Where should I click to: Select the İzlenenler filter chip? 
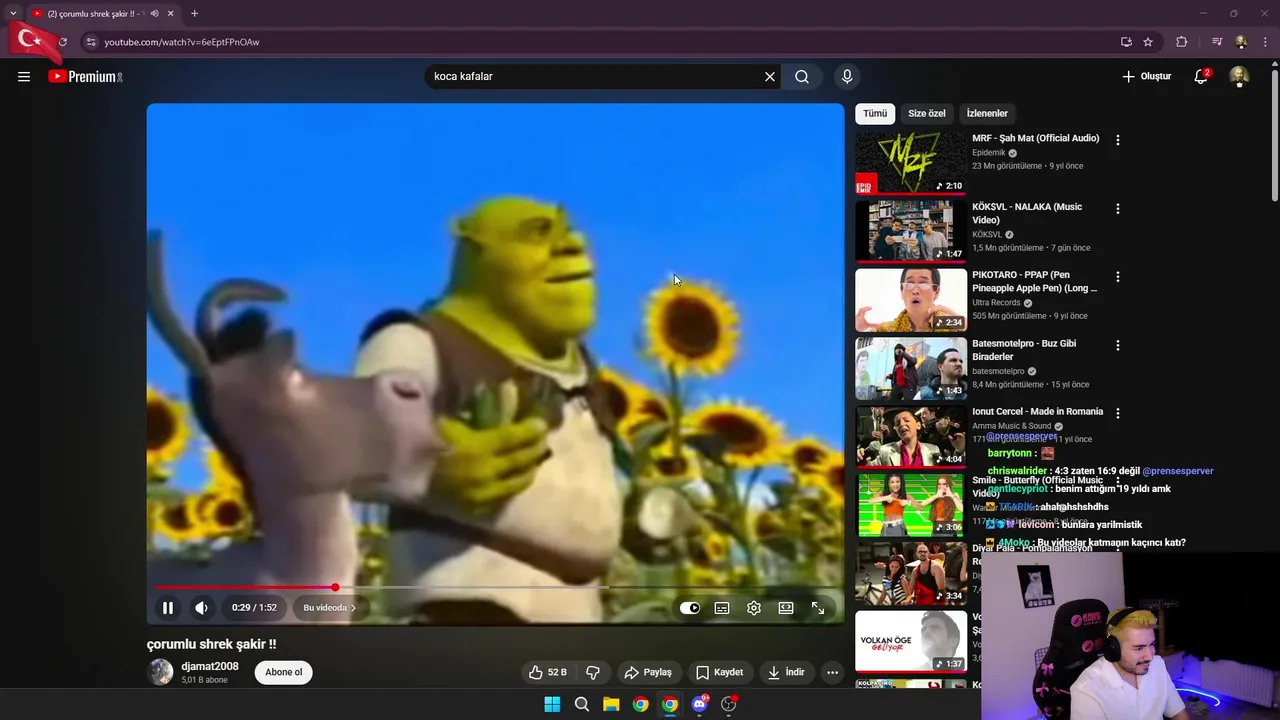tap(987, 113)
